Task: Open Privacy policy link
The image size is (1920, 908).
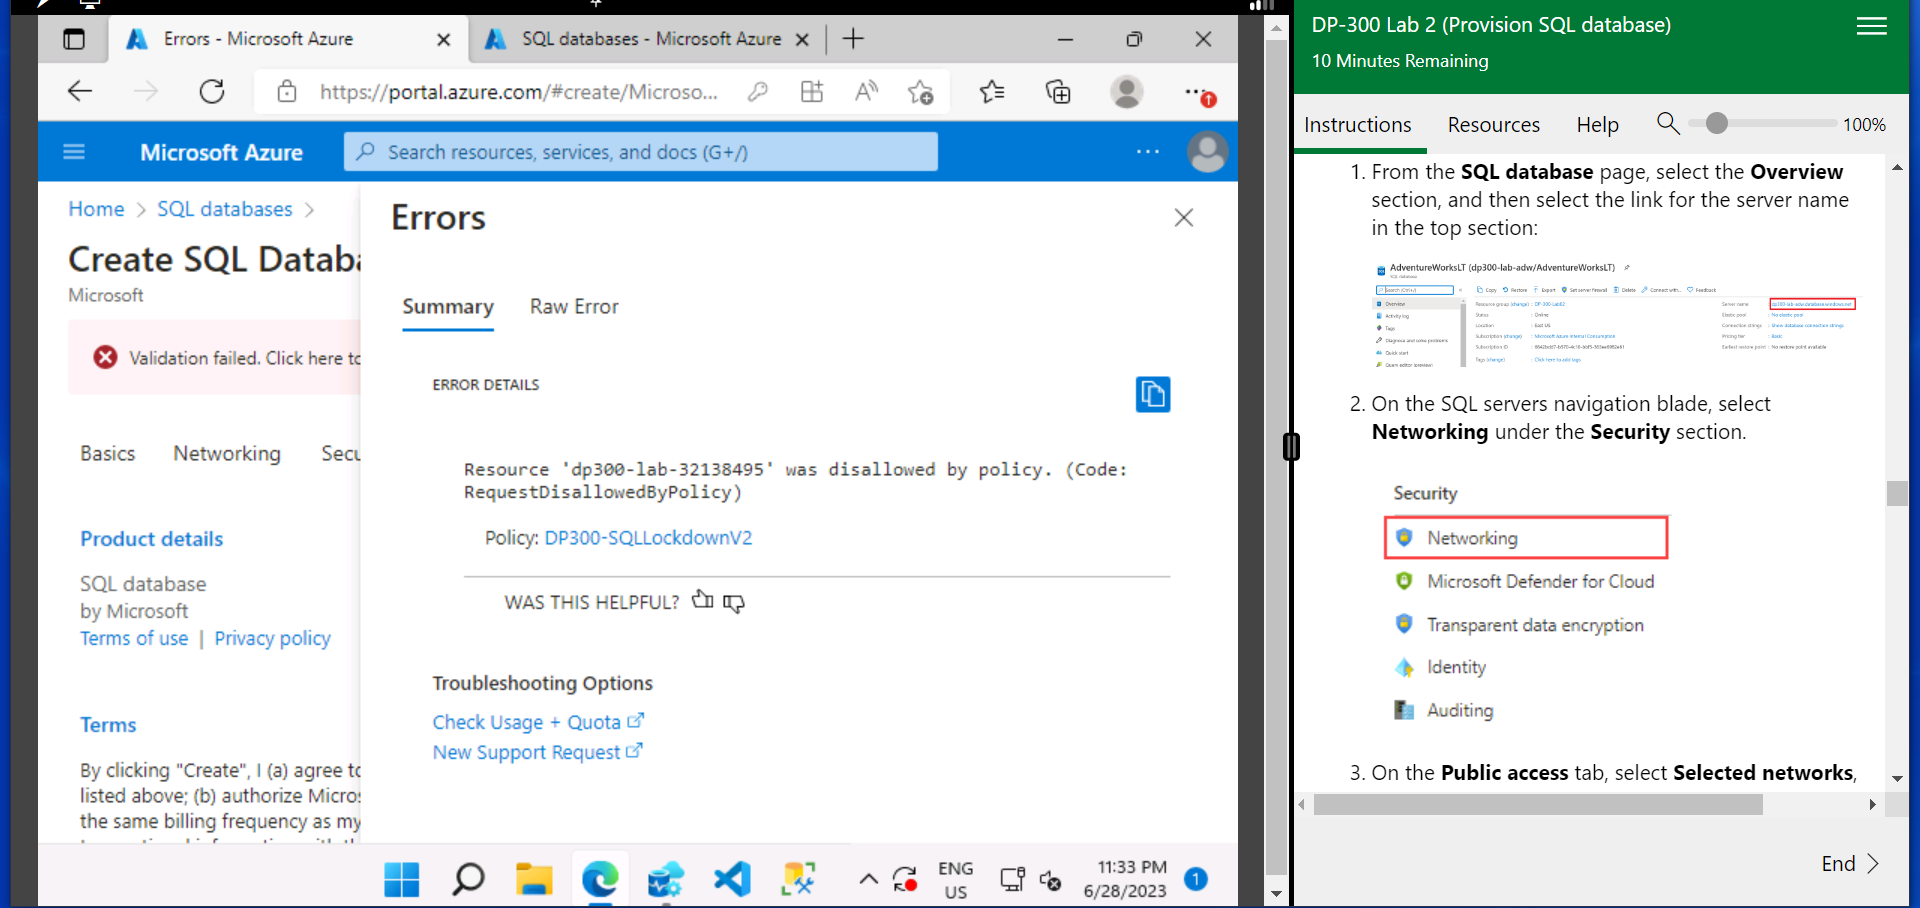Action: pos(272,638)
